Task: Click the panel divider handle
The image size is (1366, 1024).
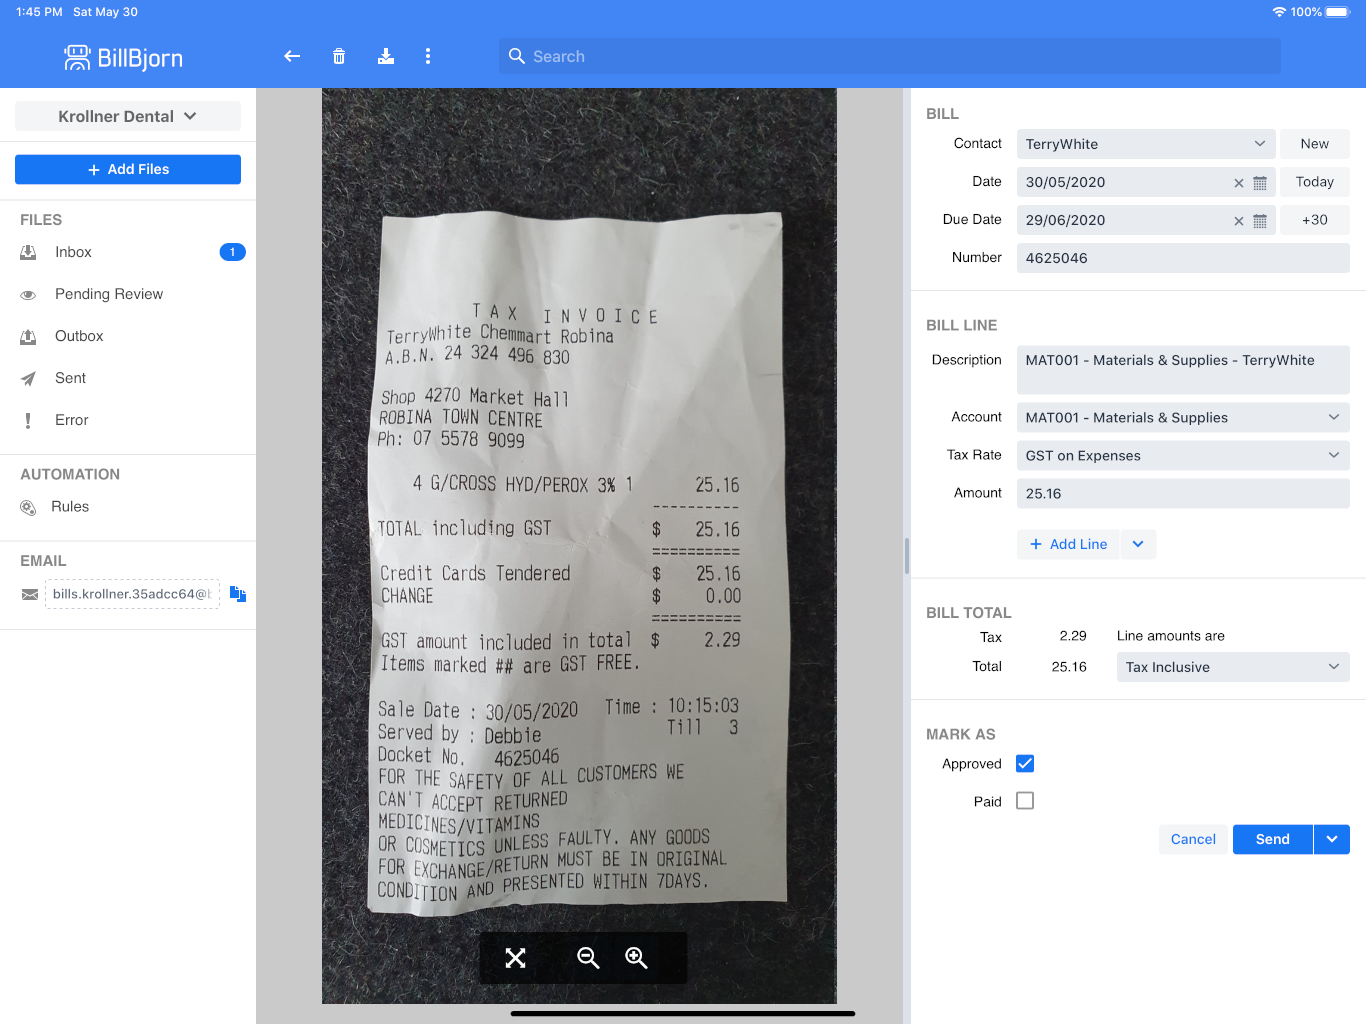Action: [907, 556]
